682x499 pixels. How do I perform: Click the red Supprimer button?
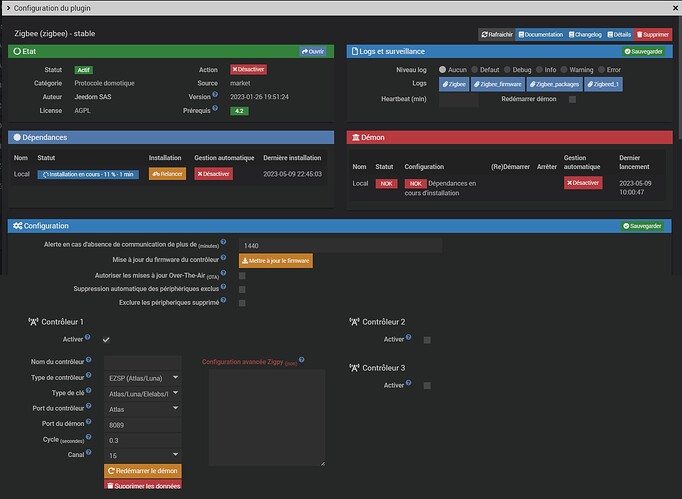click(x=653, y=34)
